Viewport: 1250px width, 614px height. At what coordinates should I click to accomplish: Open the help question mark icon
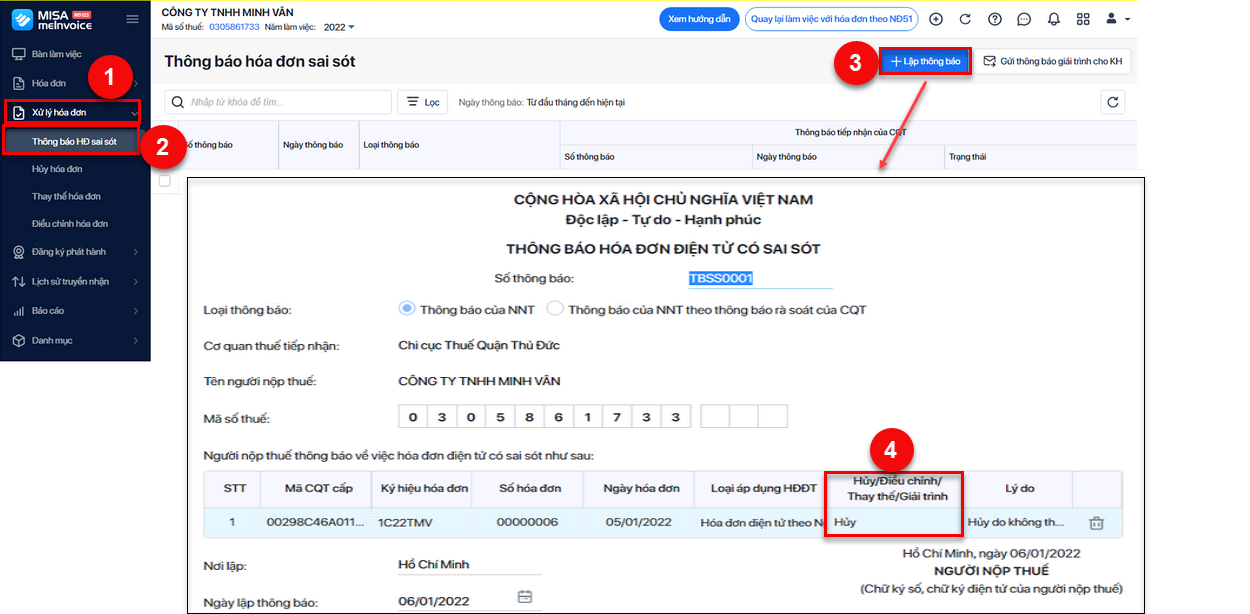[994, 19]
